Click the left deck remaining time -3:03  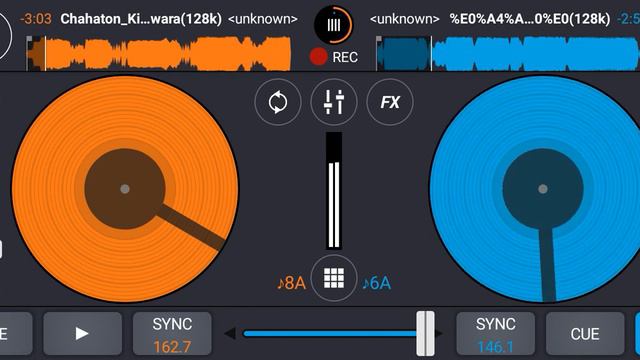point(36,19)
